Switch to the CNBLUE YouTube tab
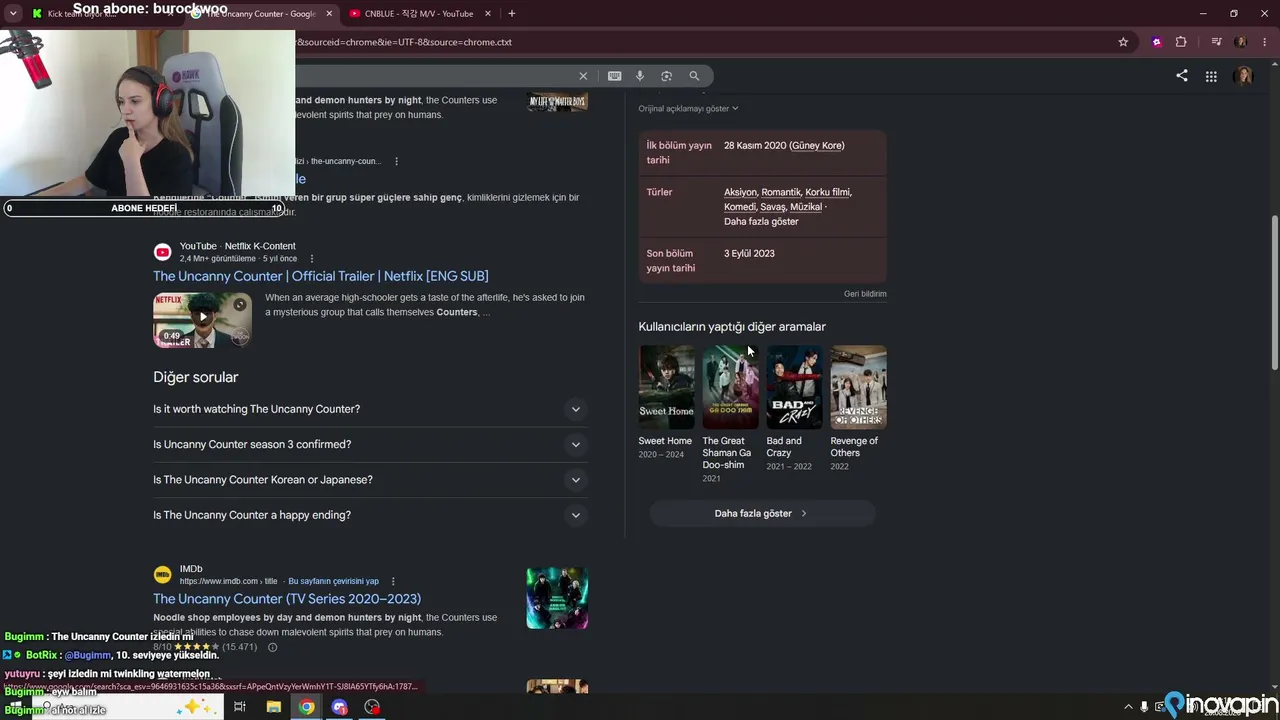This screenshot has height=720, width=1280. tap(419, 14)
